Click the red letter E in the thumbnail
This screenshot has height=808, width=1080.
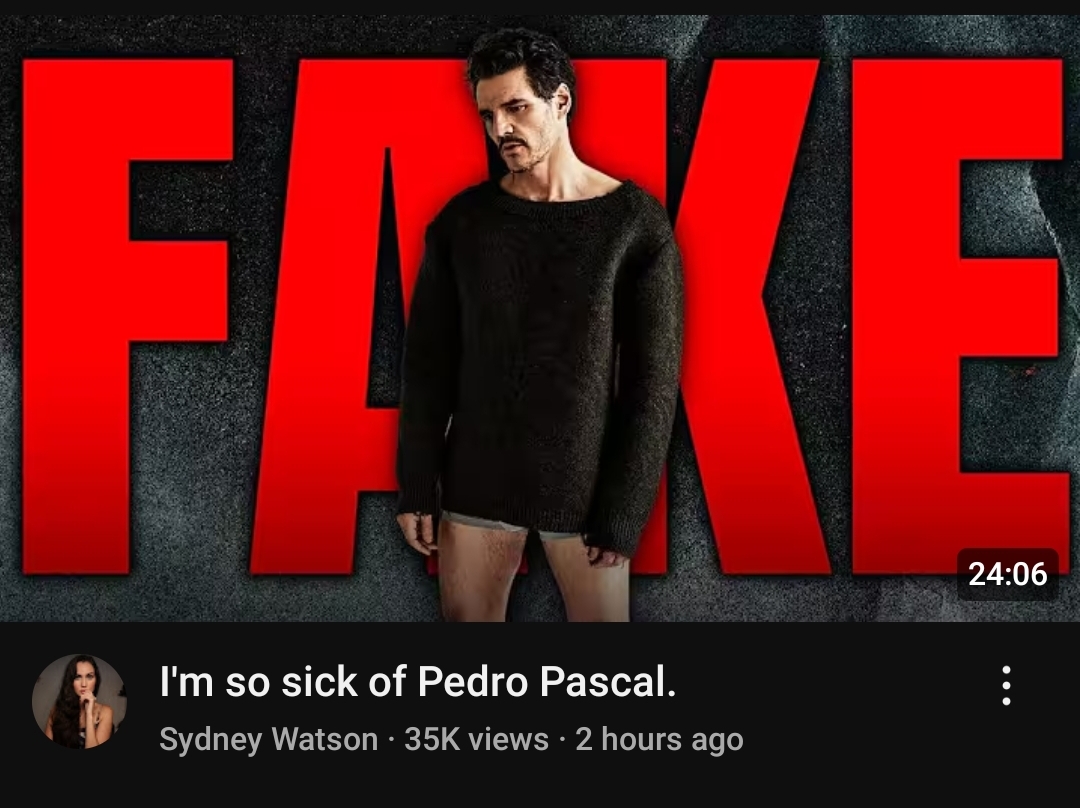pos(957,317)
